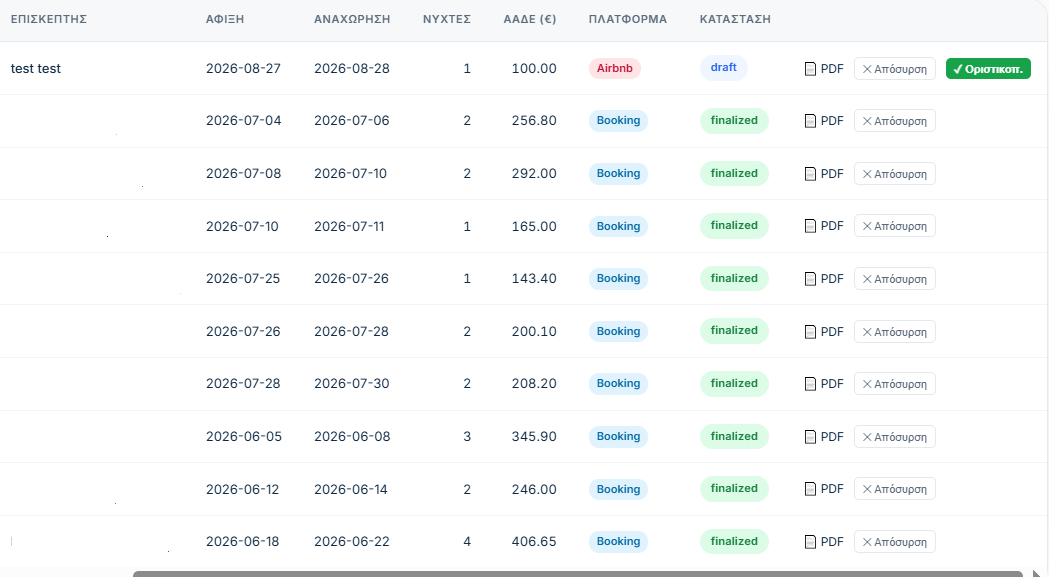Withdraw the booking arriving 2026-06-18
The width and height of the screenshot is (1049, 577).
point(894,542)
